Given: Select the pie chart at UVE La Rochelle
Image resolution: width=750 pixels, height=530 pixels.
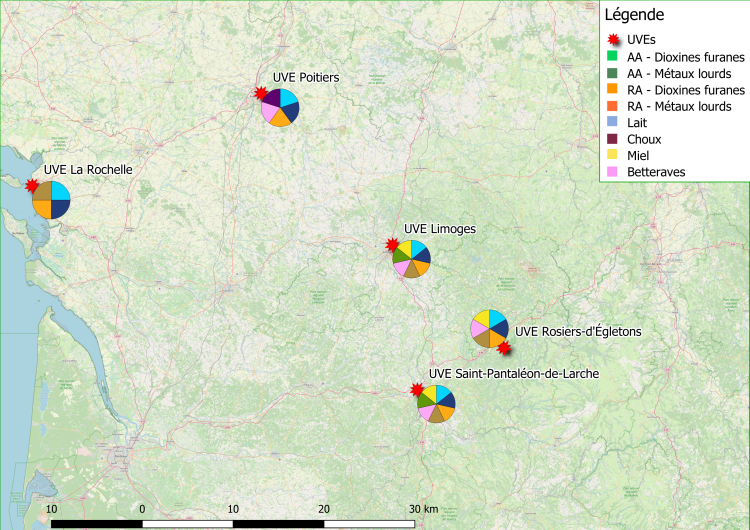Looking at the screenshot, I should coord(50,199).
